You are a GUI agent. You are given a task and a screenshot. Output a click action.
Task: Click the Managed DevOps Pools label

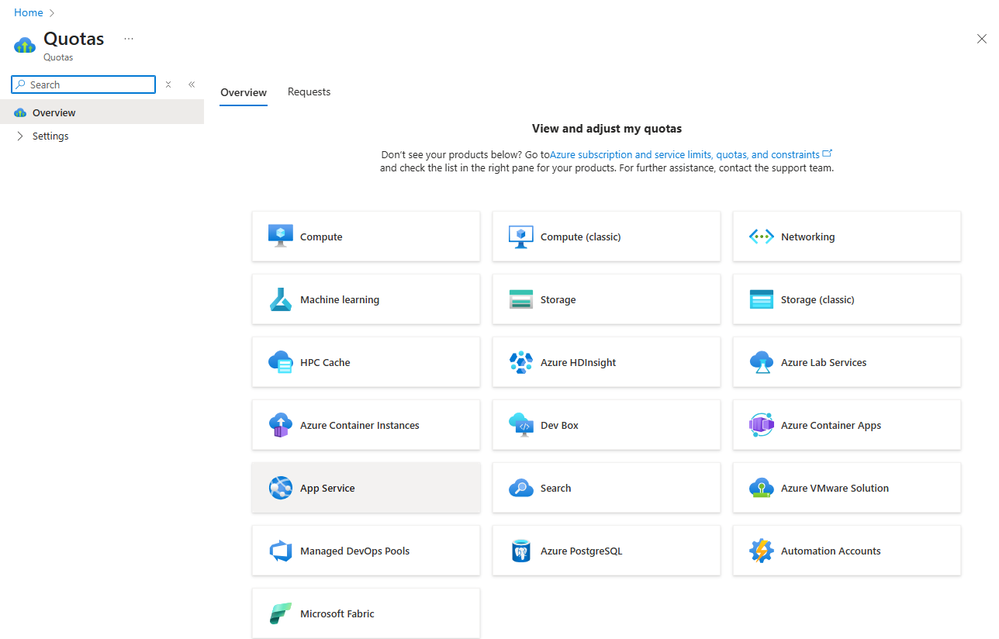coord(355,551)
